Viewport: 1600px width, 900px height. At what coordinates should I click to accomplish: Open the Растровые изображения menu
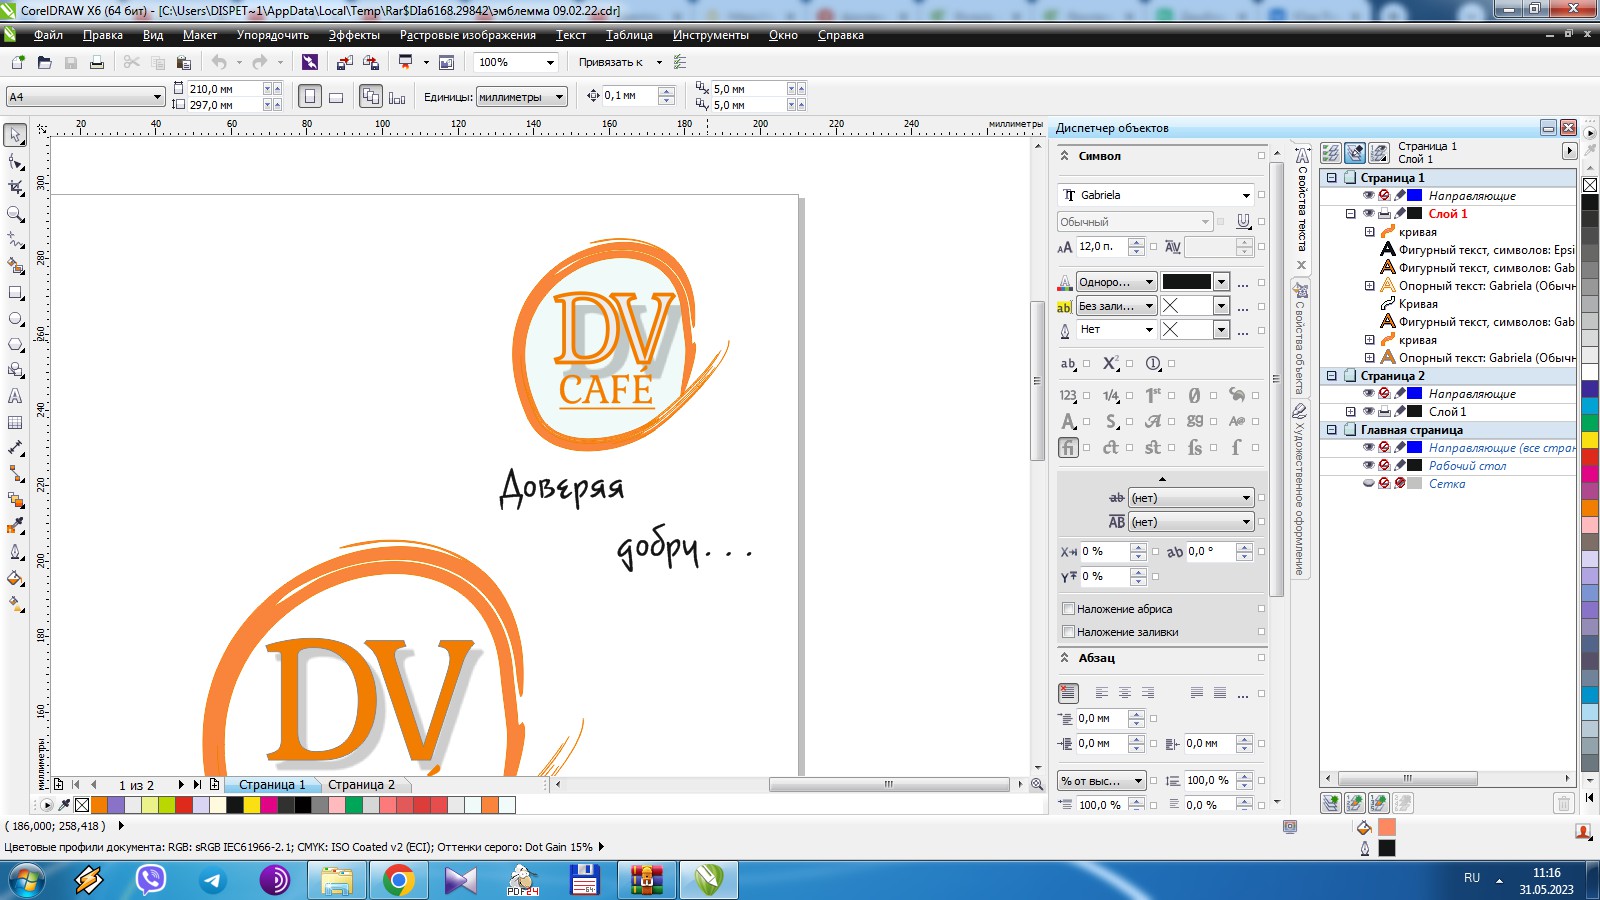pyautogui.click(x=468, y=35)
